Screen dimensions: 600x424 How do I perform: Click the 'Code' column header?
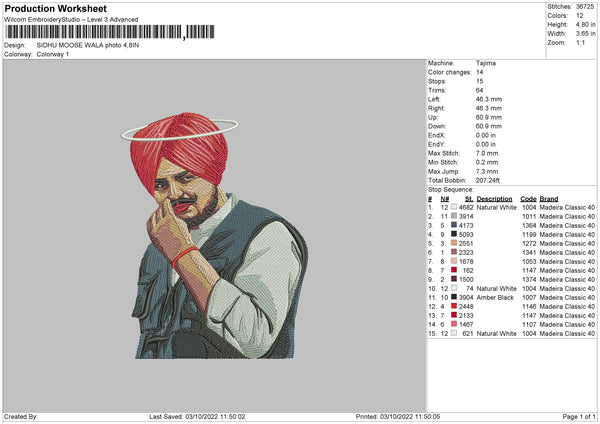(528, 199)
